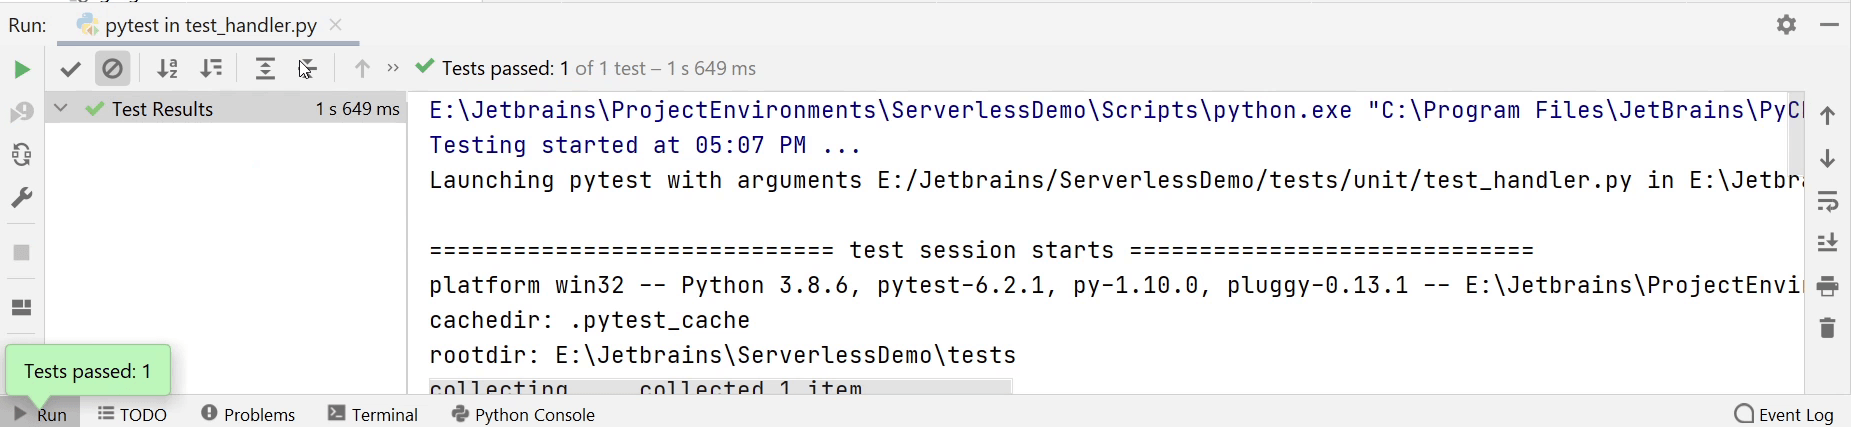Toggle the Show Passed checkmark filter
The image size is (1851, 427).
pos(70,69)
